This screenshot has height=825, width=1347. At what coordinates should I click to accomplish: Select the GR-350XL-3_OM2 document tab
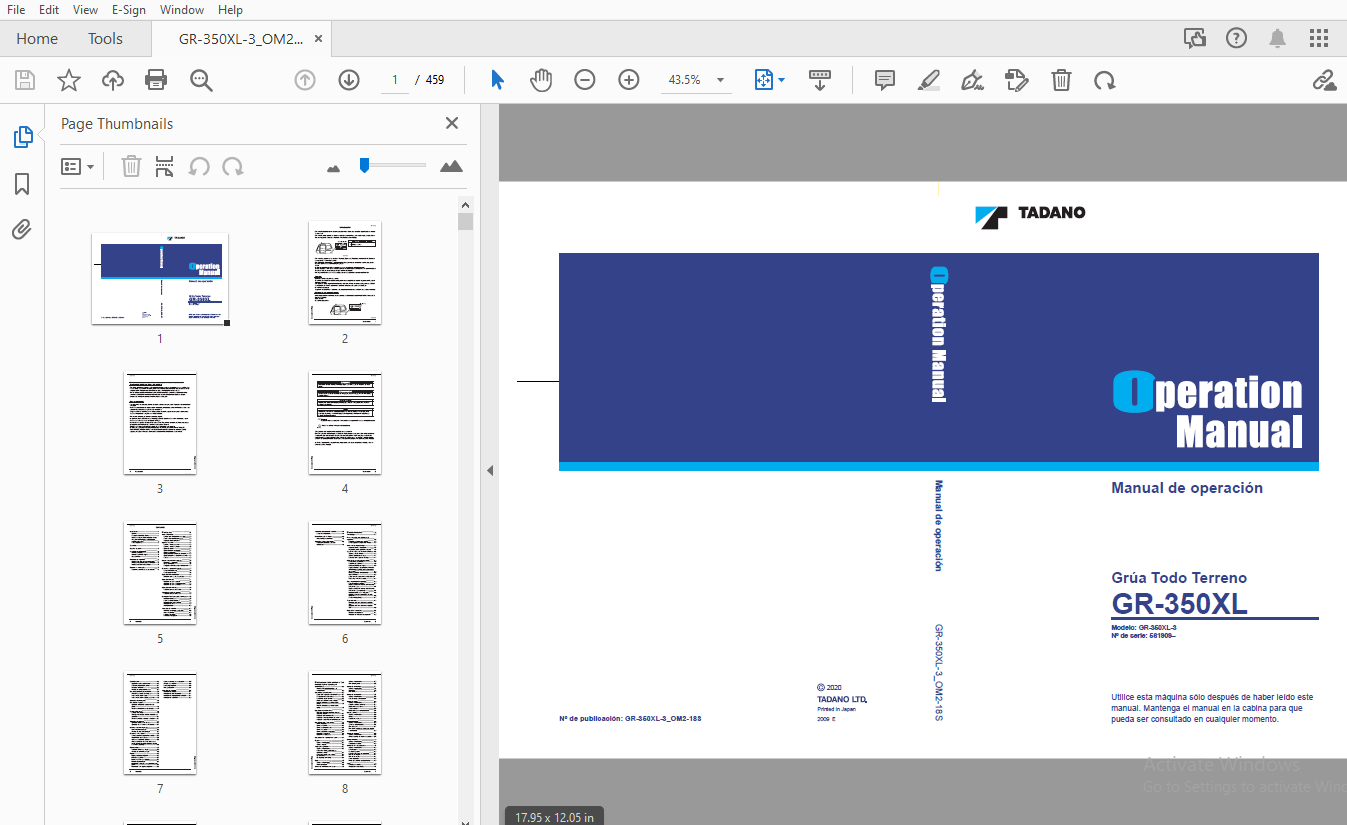[240, 39]
